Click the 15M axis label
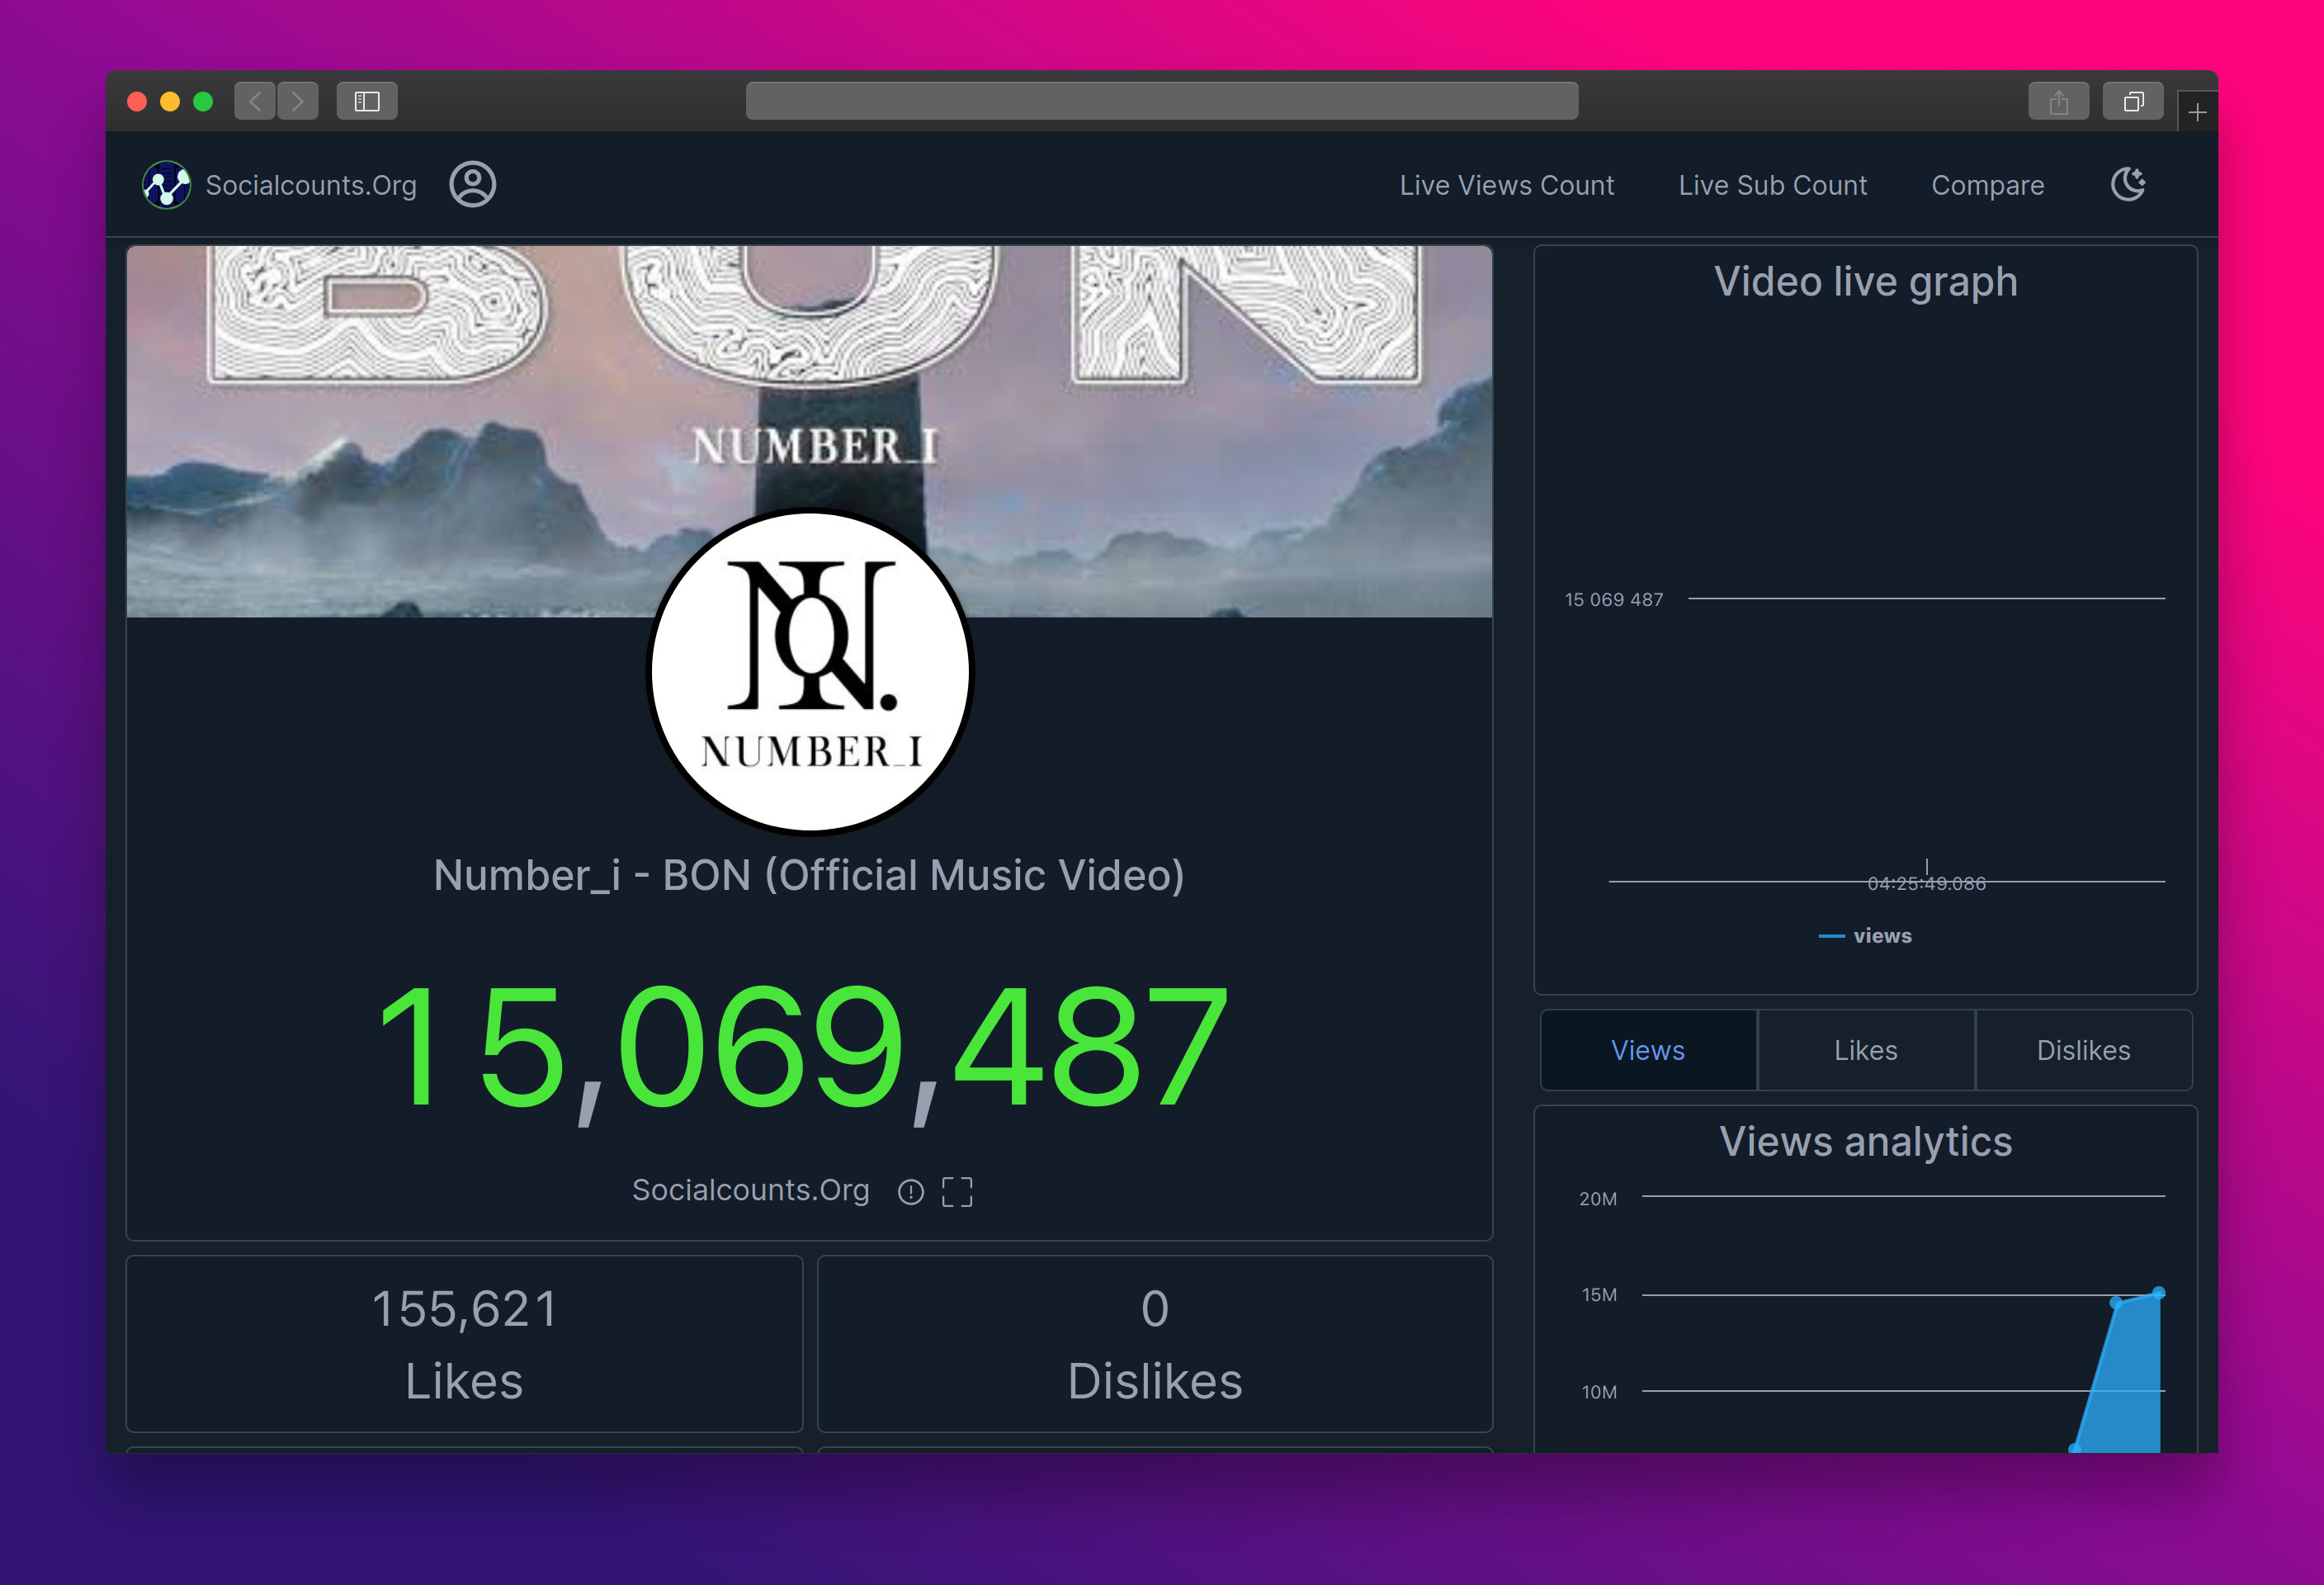Image resolution: width=2324 pixels, height=1585 pixels. pyautogui.click(x=1599, y=1294)
